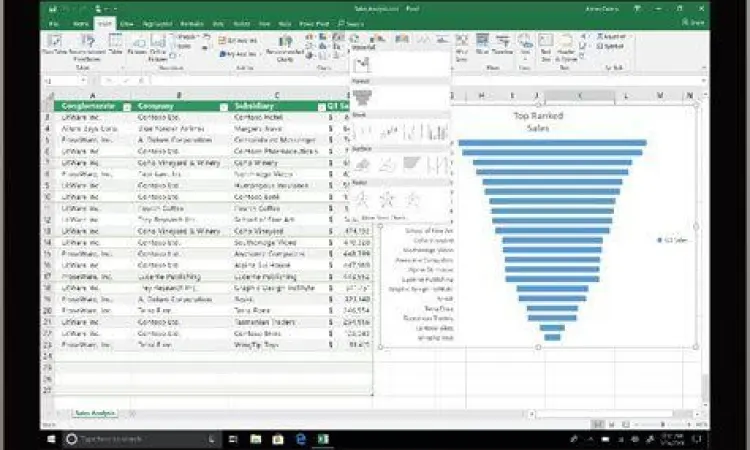Click the PivotTable button in the ribbon

tap(54, 44)
